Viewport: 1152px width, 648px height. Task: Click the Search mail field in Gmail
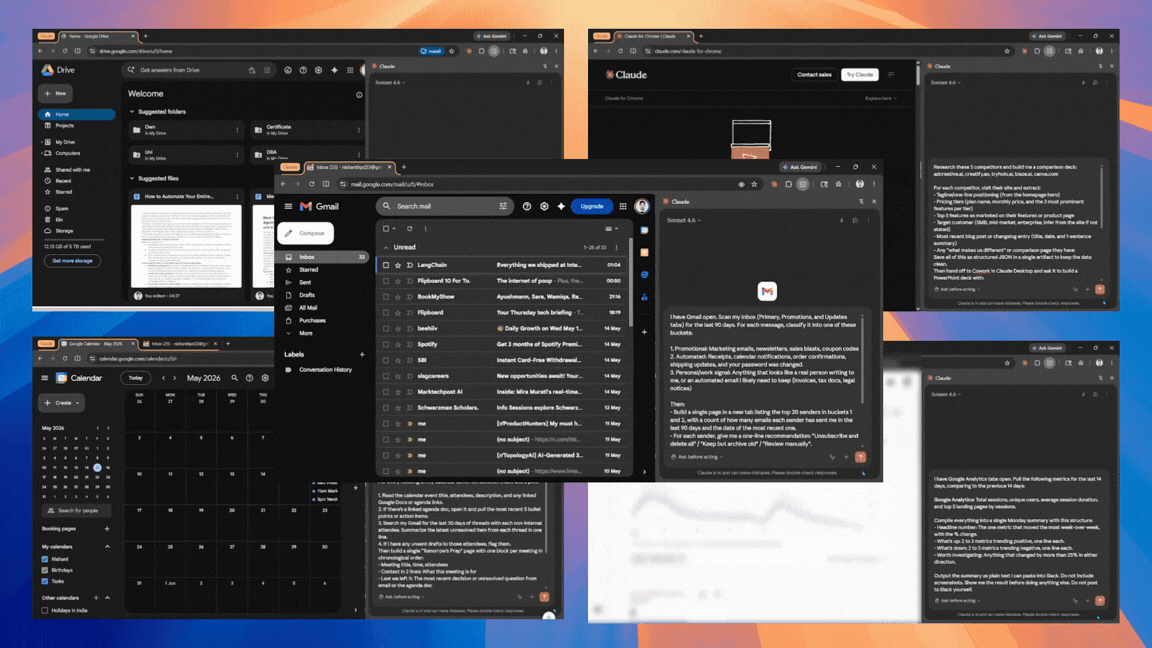click(444, 206)
